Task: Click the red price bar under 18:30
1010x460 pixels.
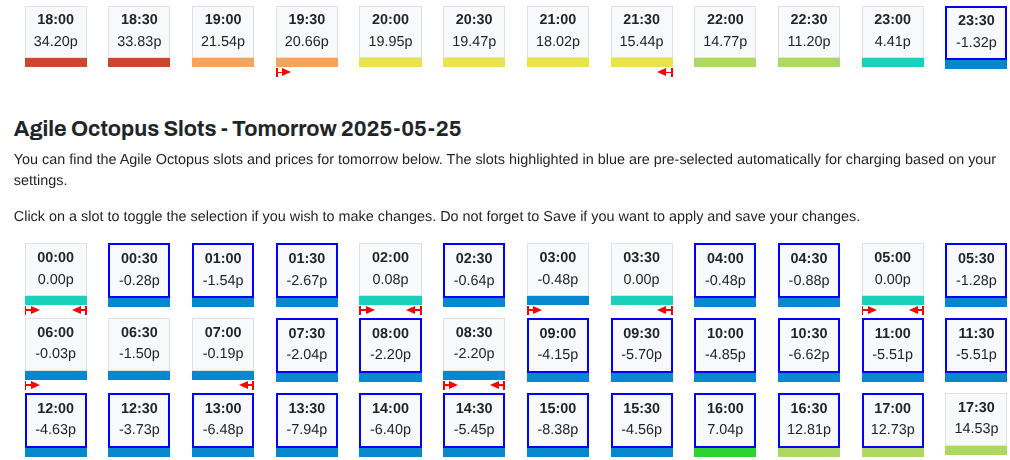Action: [139, 62]
